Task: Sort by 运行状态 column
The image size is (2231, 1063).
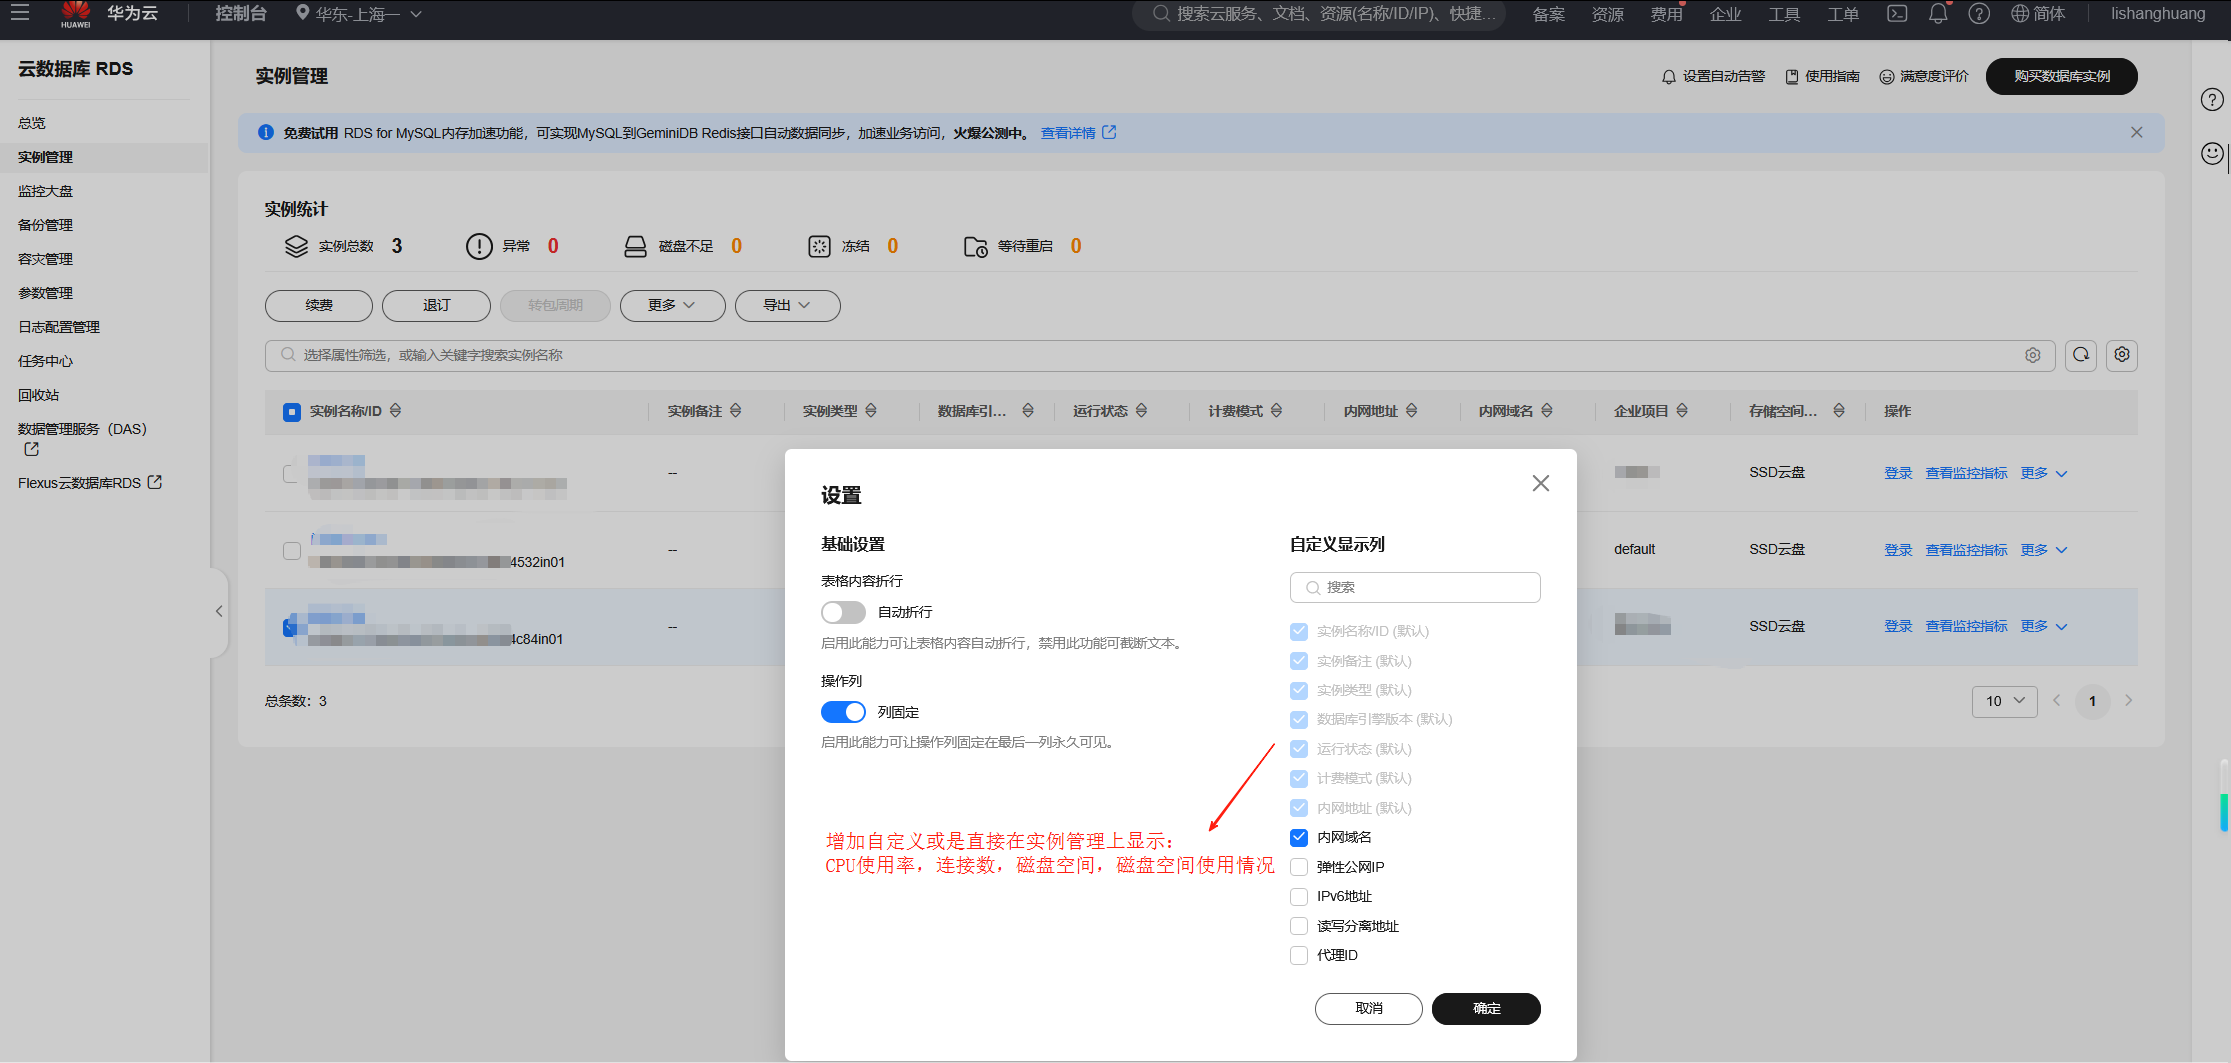Action: tap(1141, 411)
